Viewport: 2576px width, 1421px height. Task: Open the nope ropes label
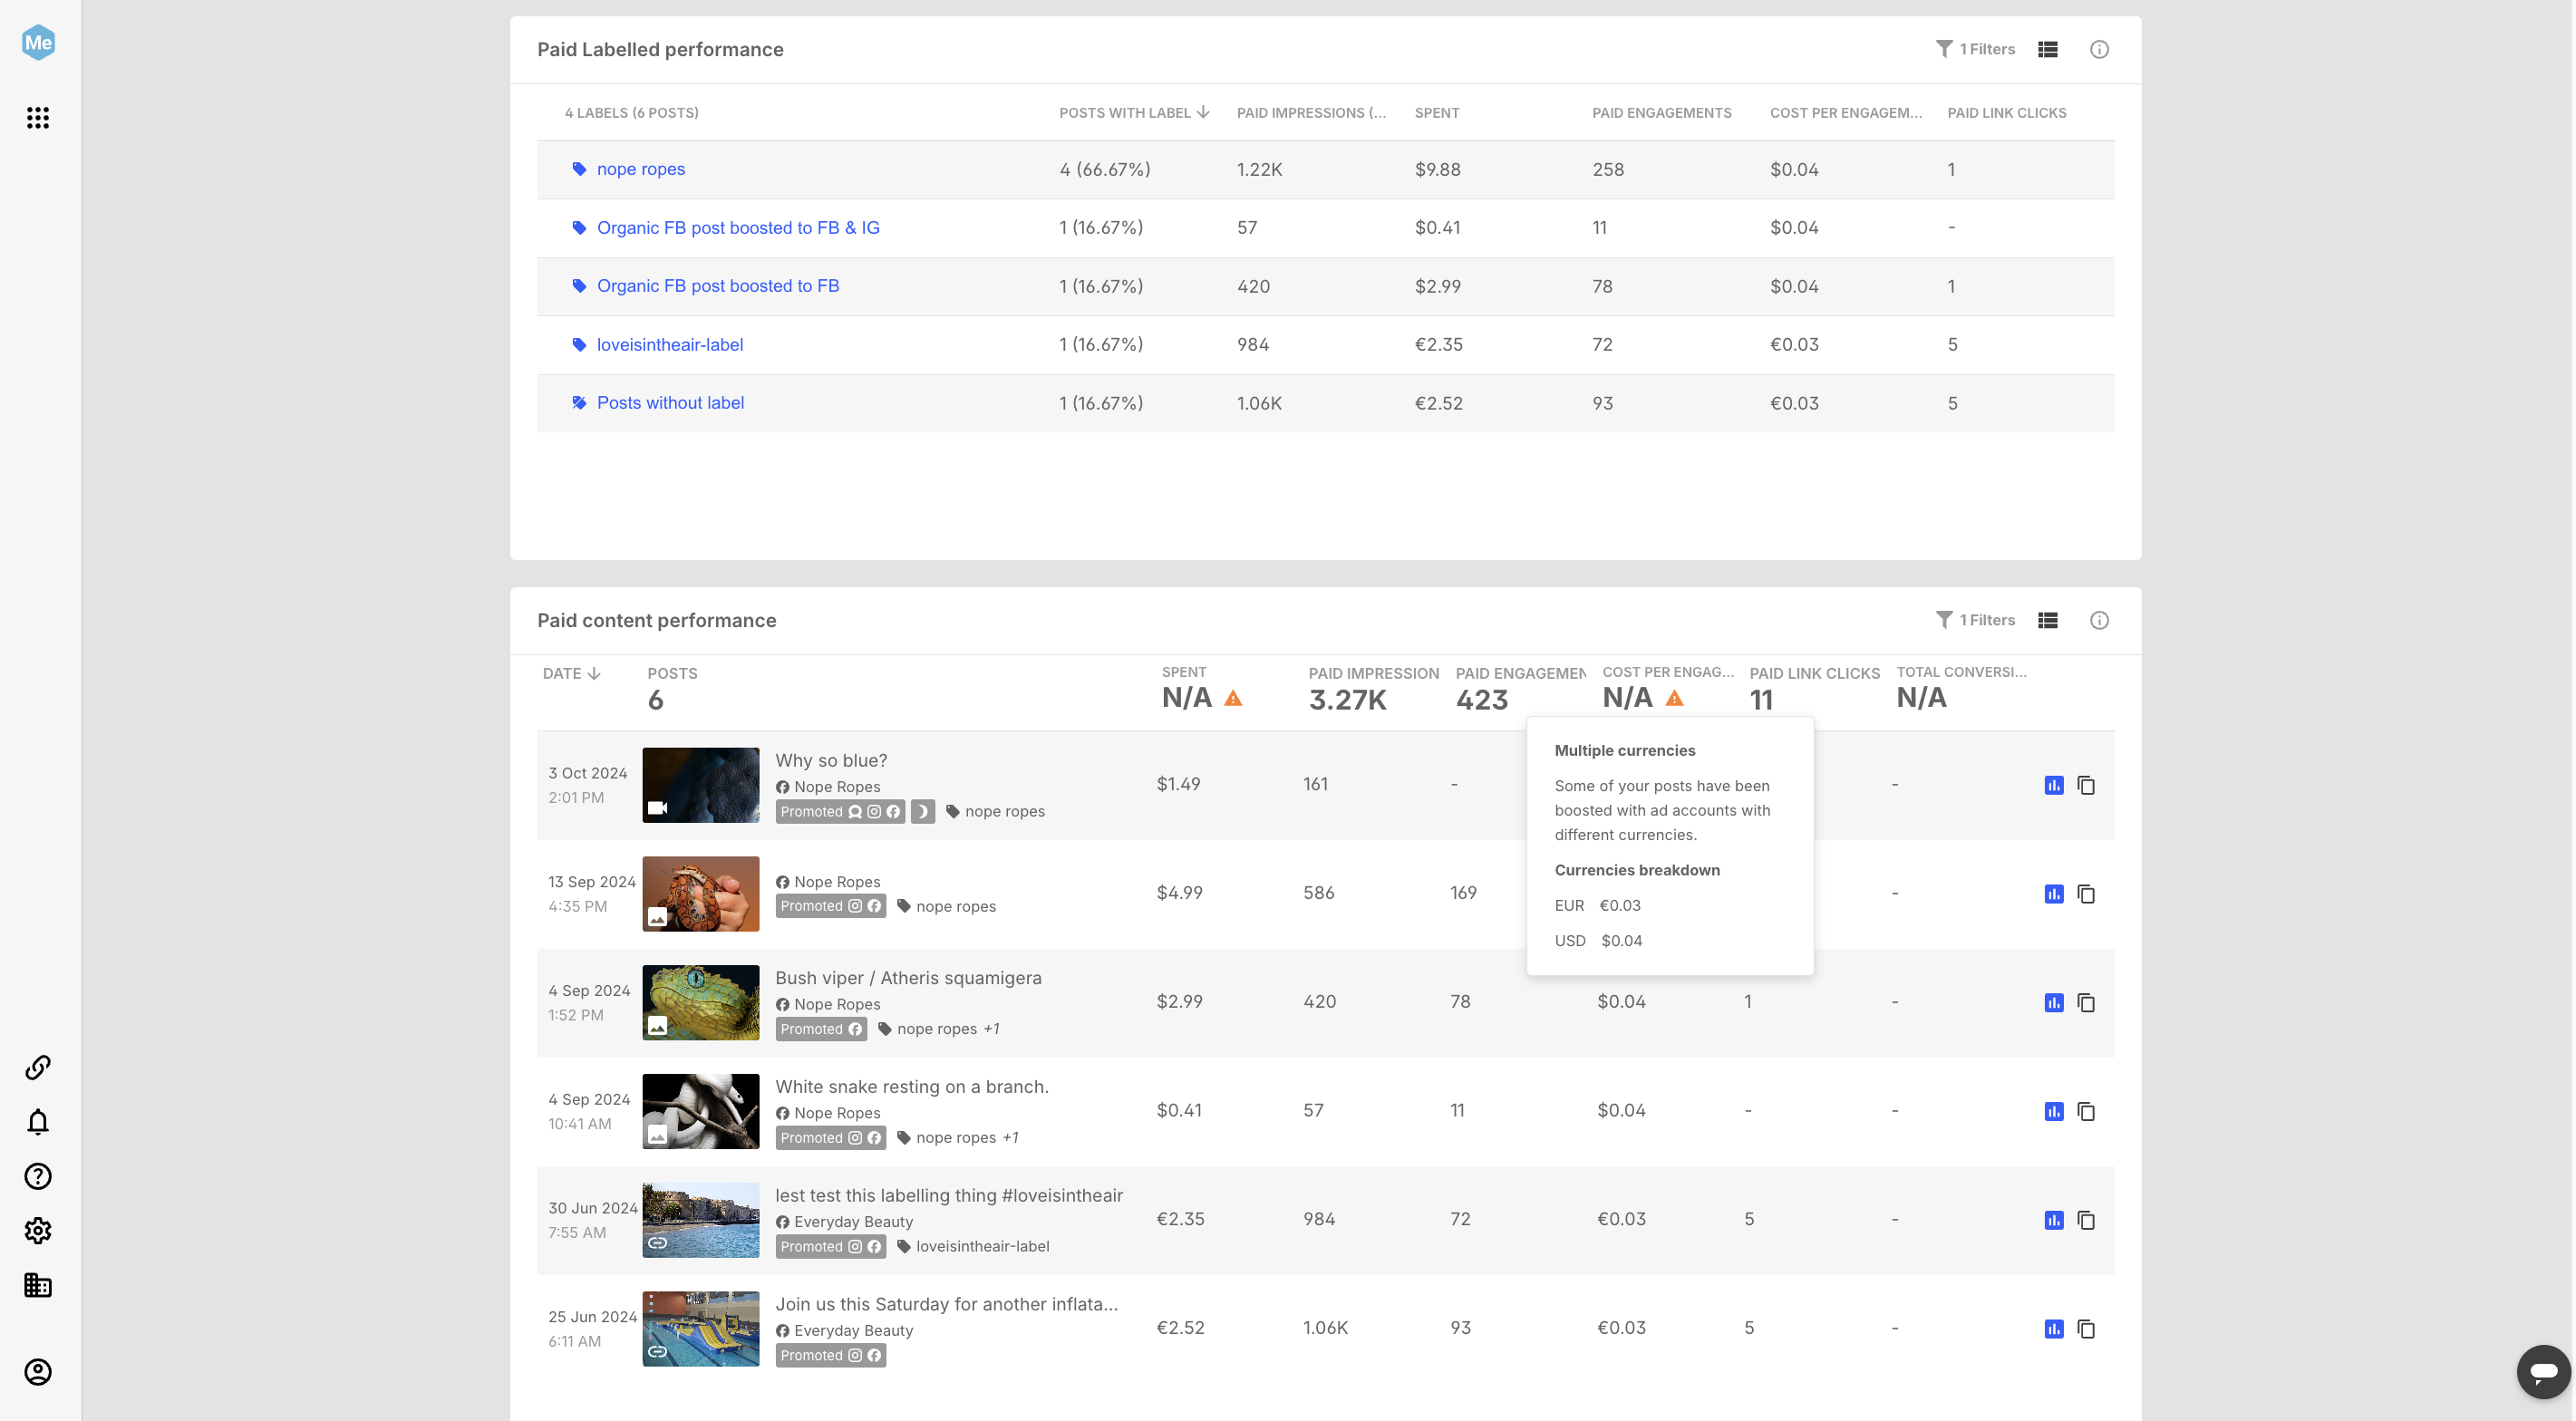(x=641, y=169)
